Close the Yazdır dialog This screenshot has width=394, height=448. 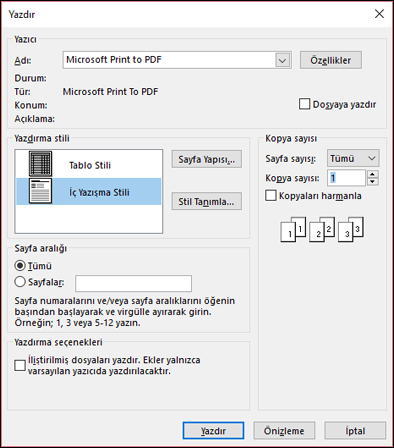[x=379, y=14]
